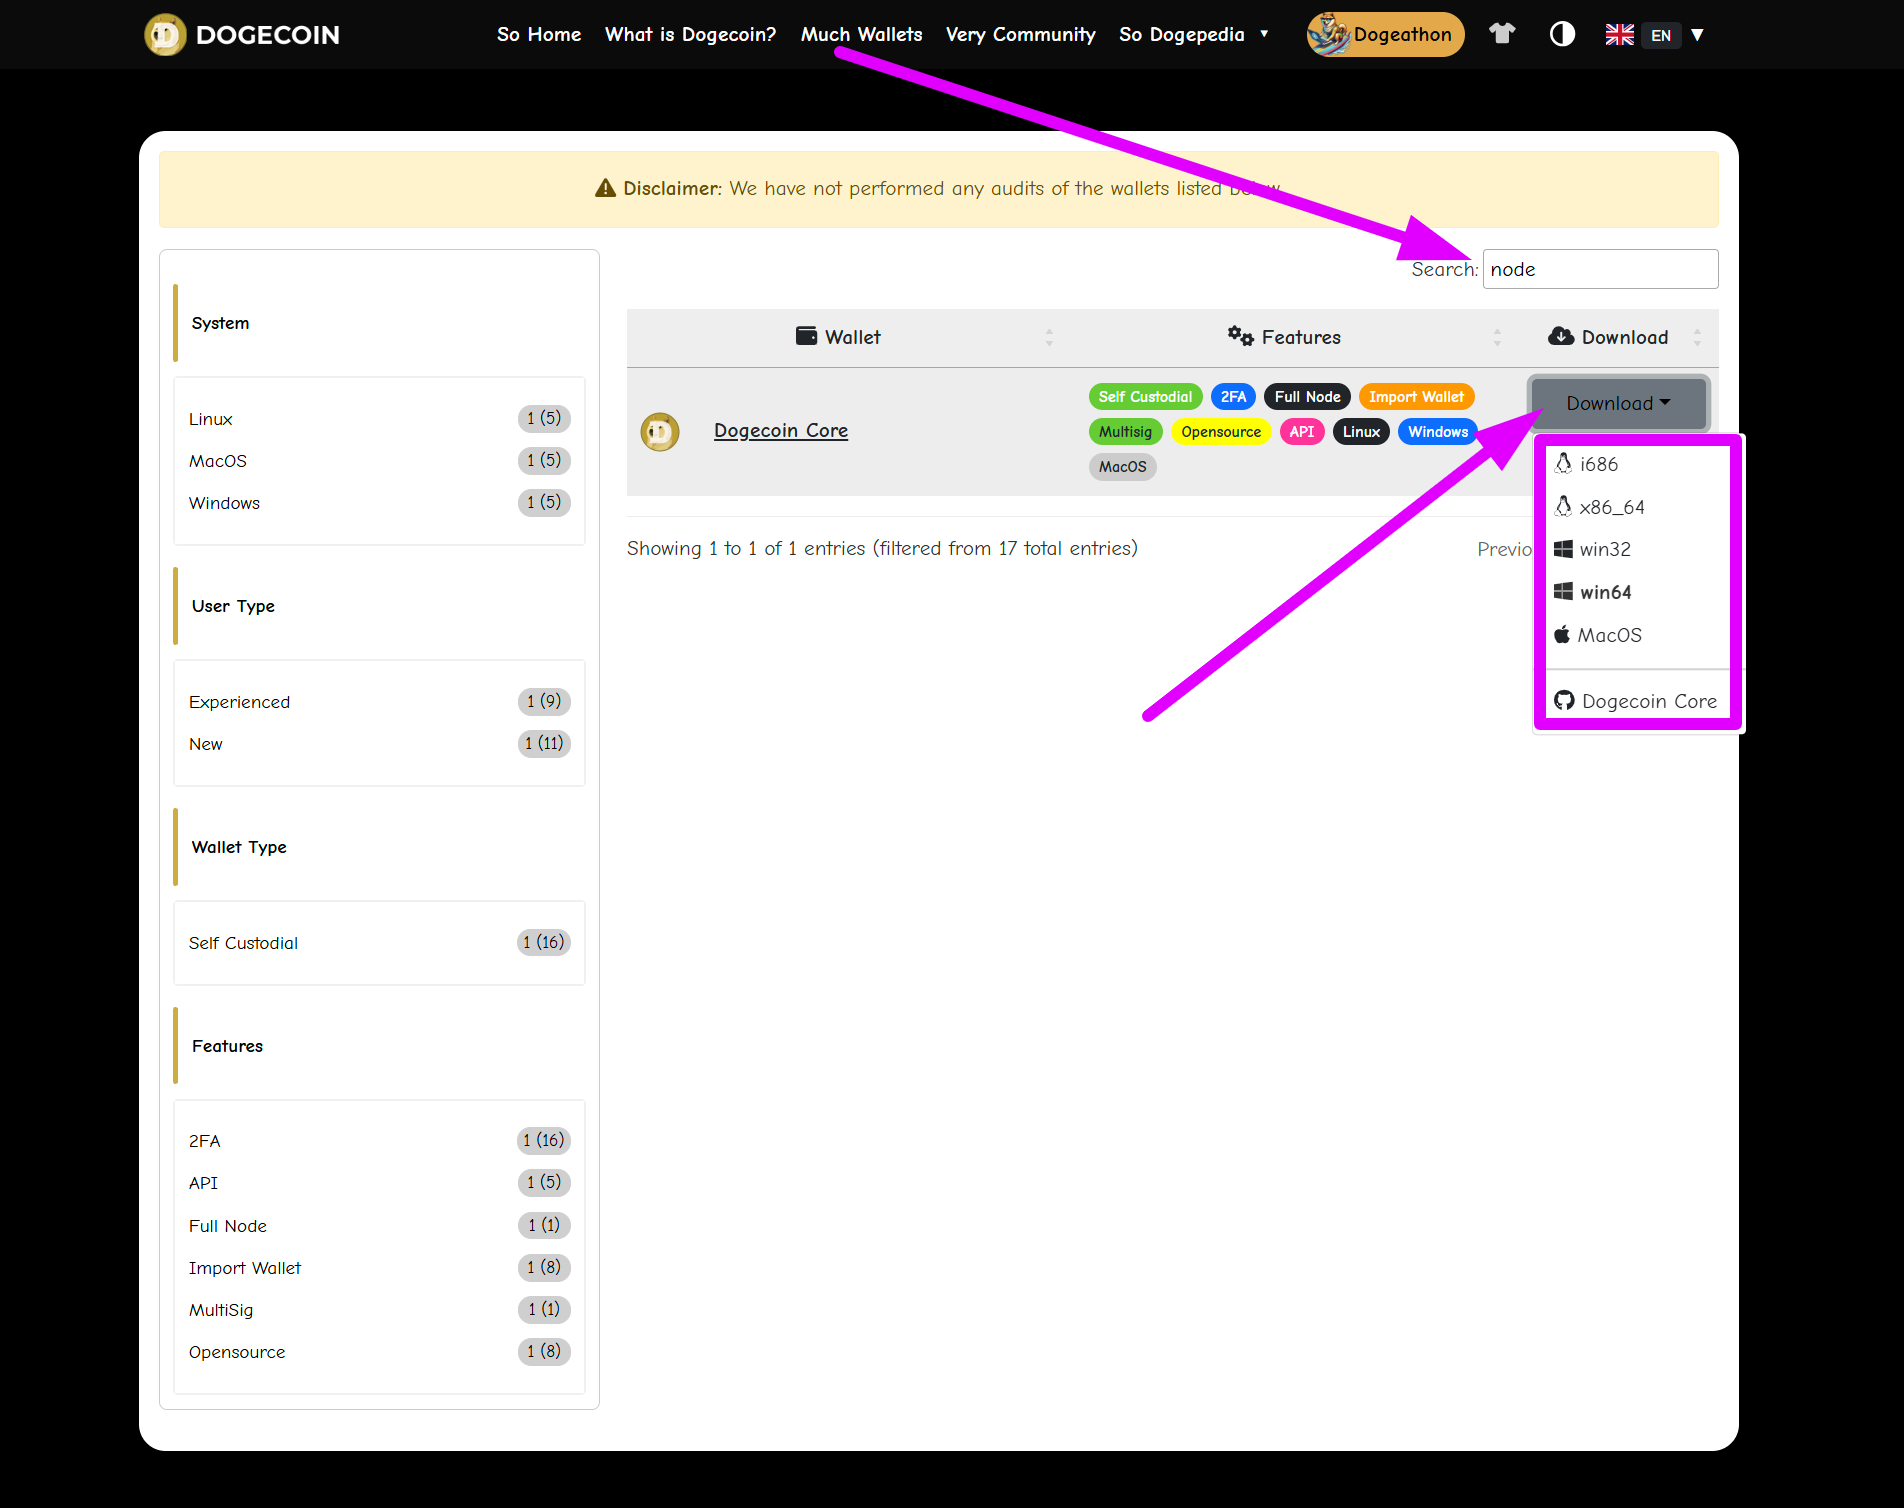Click the DOGECOIN brand text

point(268,35)
